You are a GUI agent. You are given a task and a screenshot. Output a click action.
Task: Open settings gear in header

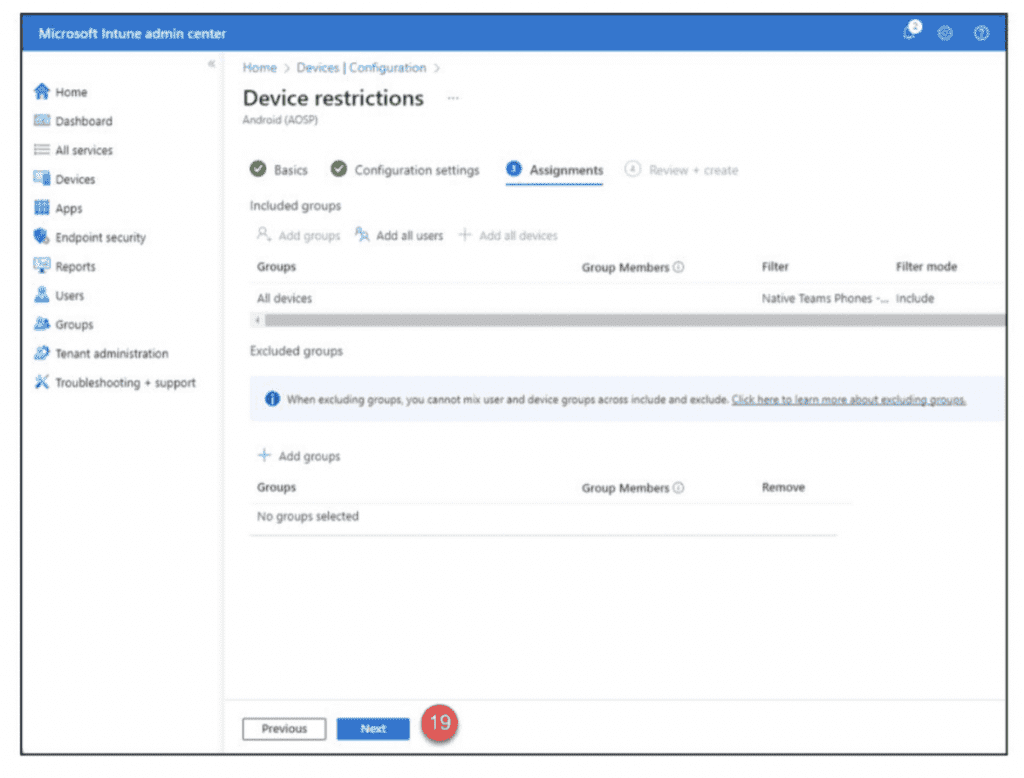[x=945, y=33]
